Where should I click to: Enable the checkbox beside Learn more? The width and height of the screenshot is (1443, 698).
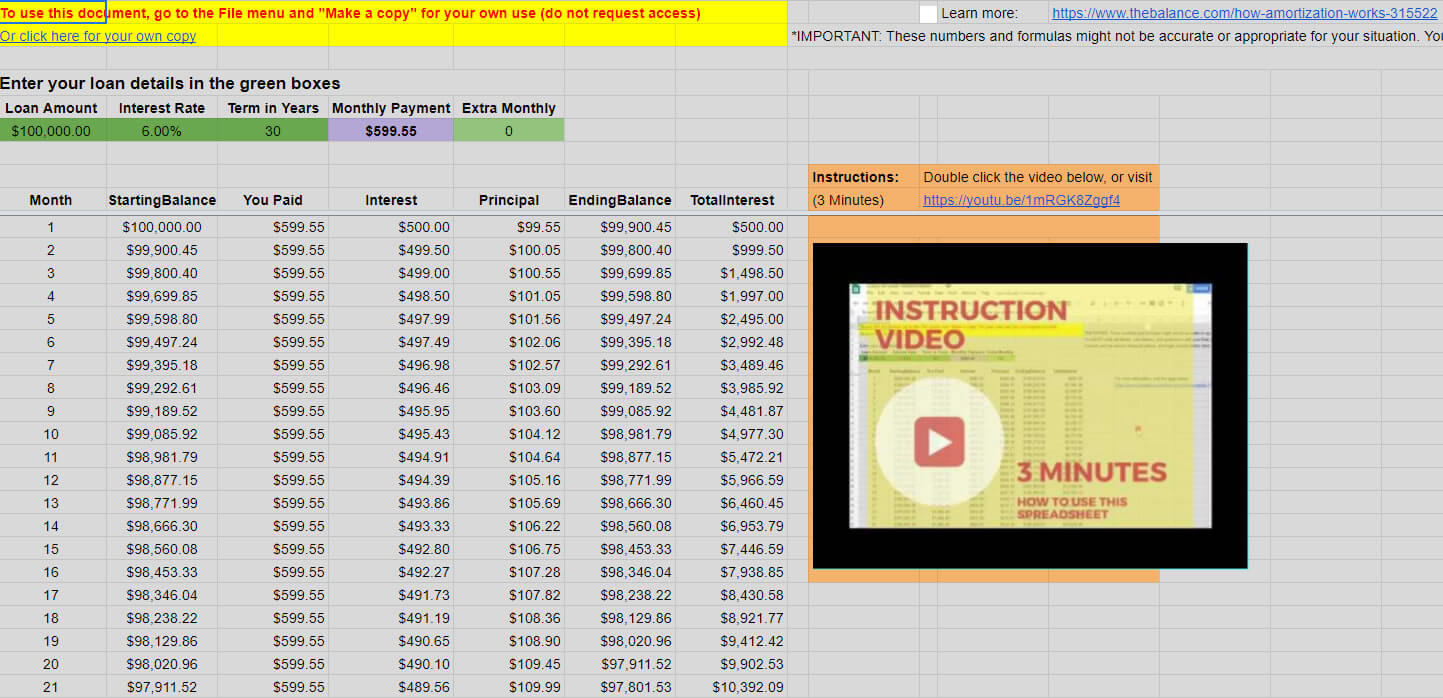pos(928,13)
